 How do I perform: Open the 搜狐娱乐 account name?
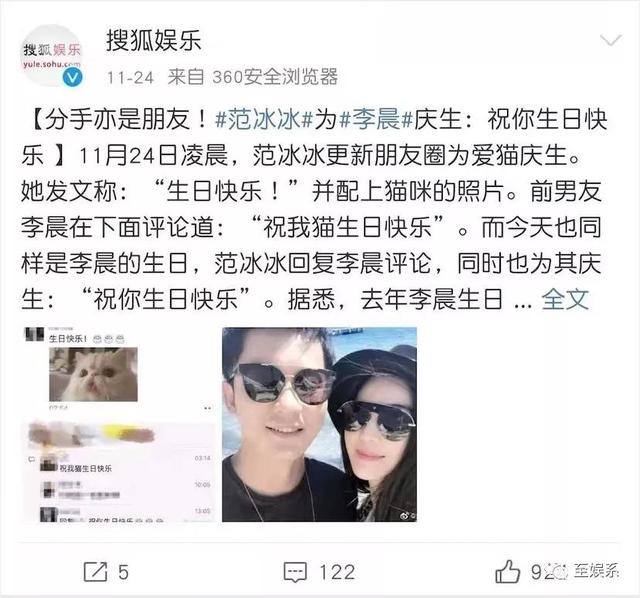coord(154,40)
